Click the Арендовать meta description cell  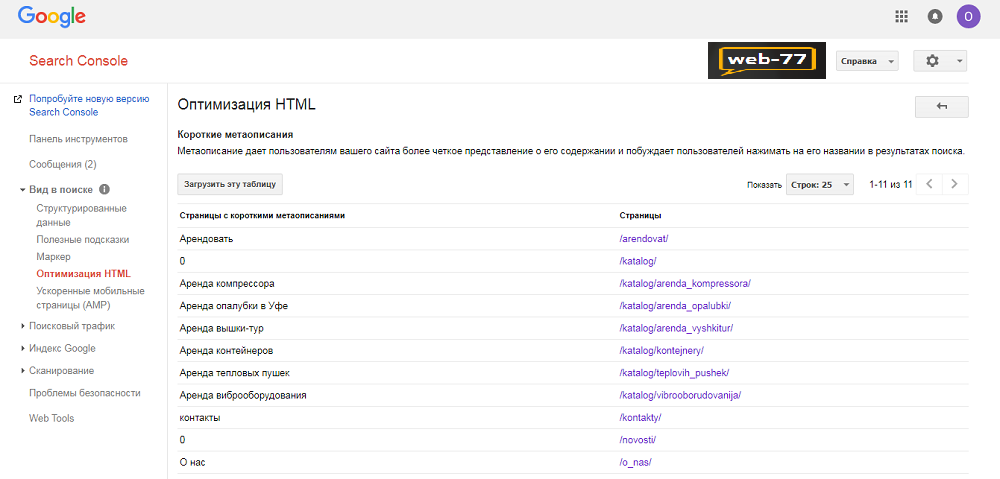click(206, 239)
